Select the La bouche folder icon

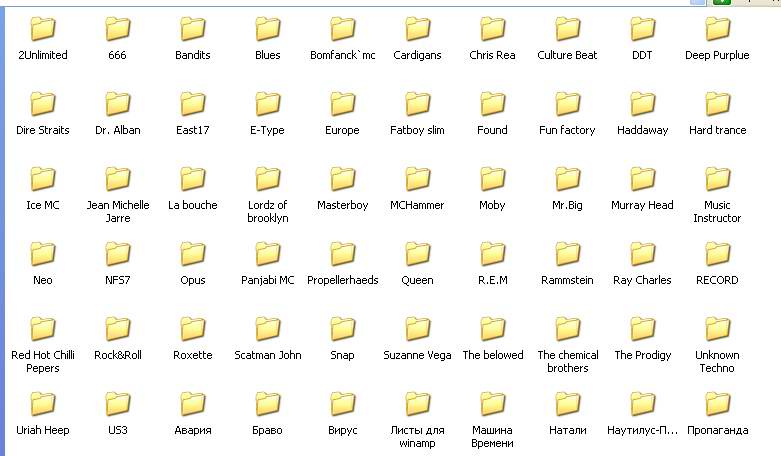193,179
